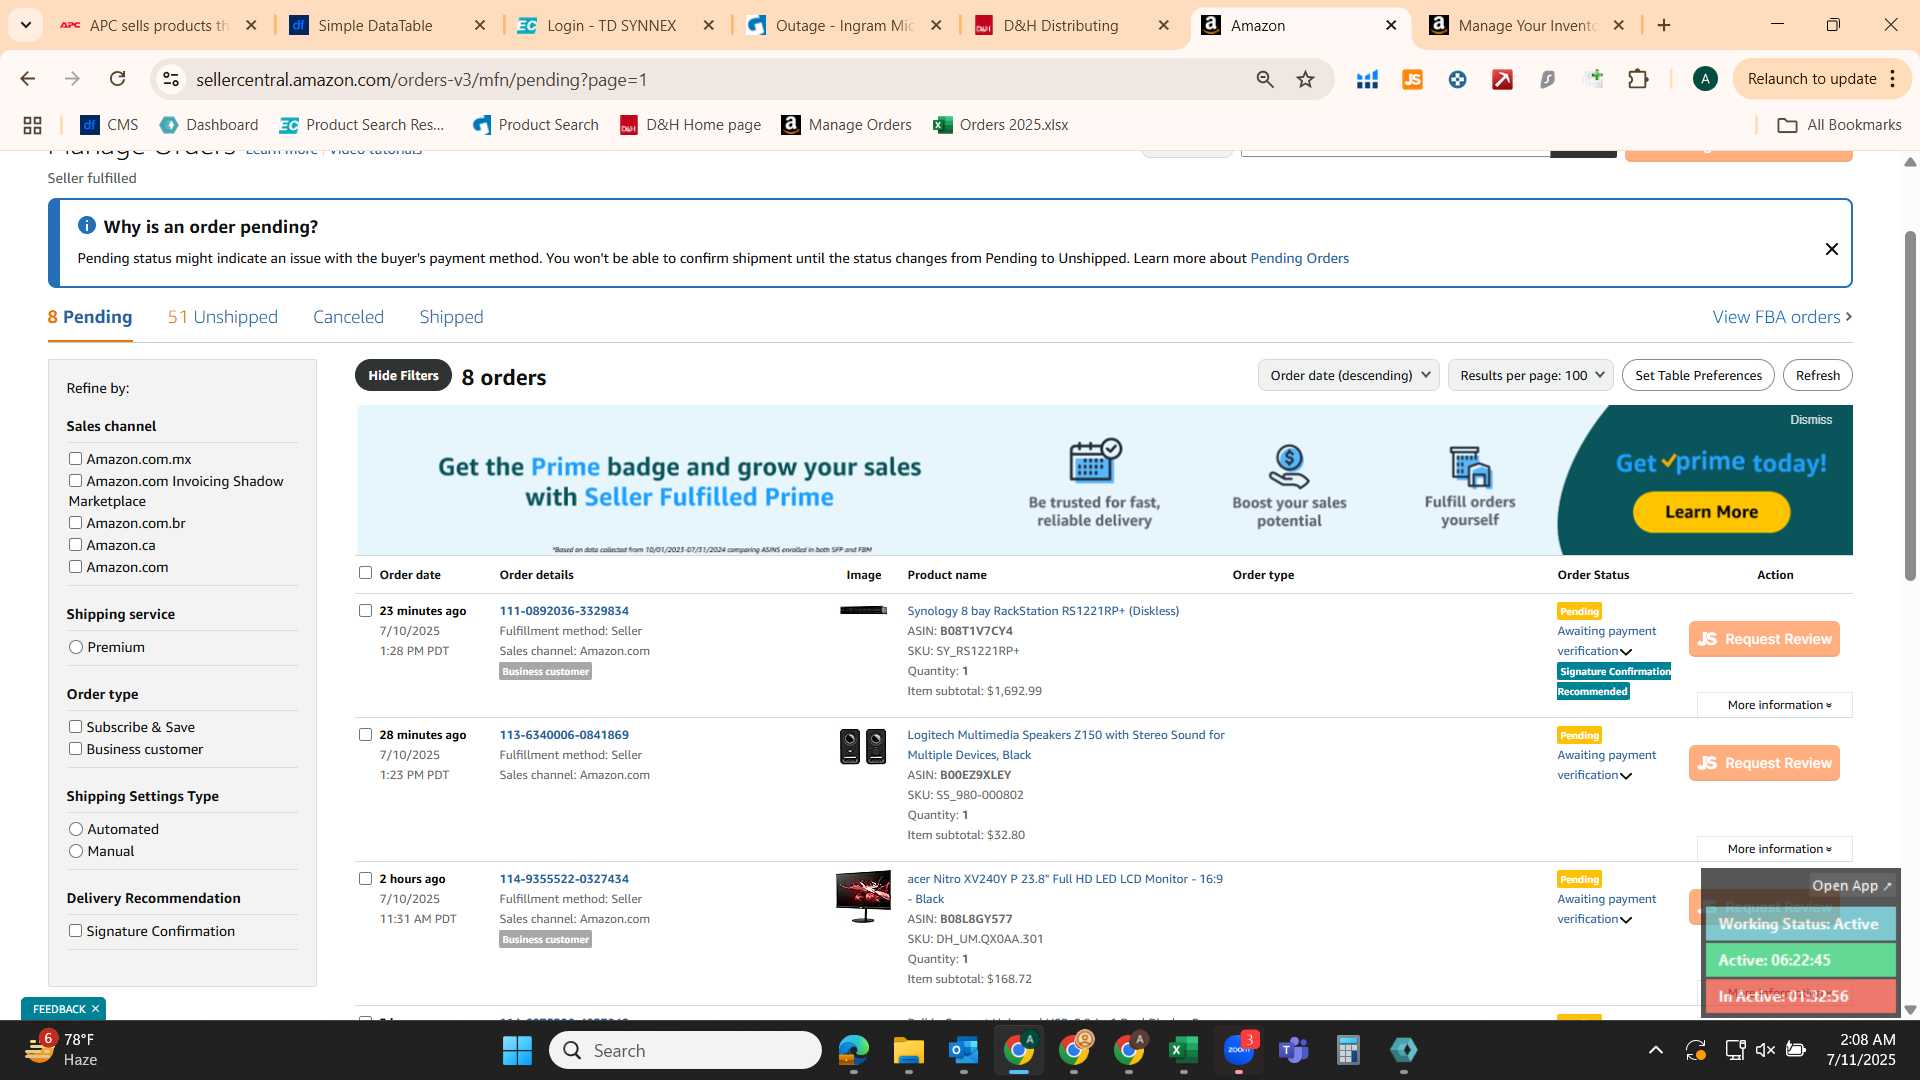Open File Explorer from the taskbar

[x=908, y=1050]
